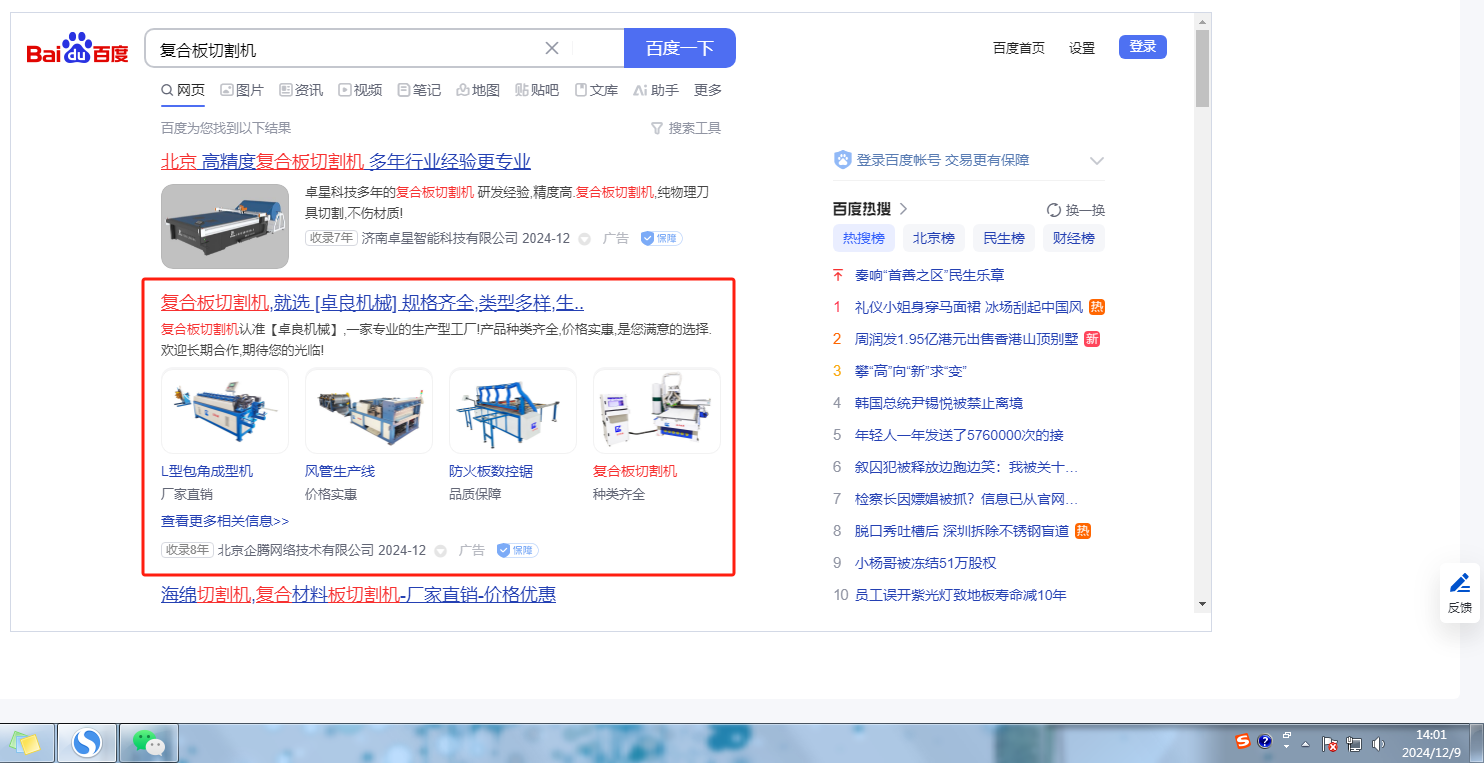Click the blue help question mark tray icon
The width and height of the screenshot is (1484, 763).
point(1265,742)
